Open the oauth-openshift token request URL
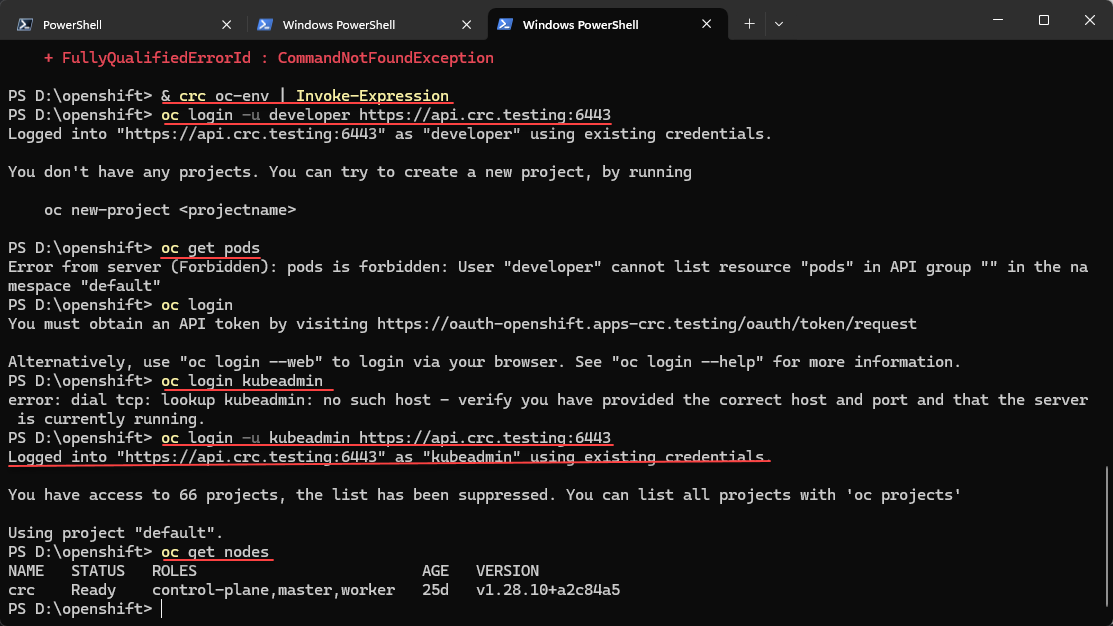The image size is (1113, 626). (x=646, y=324)
